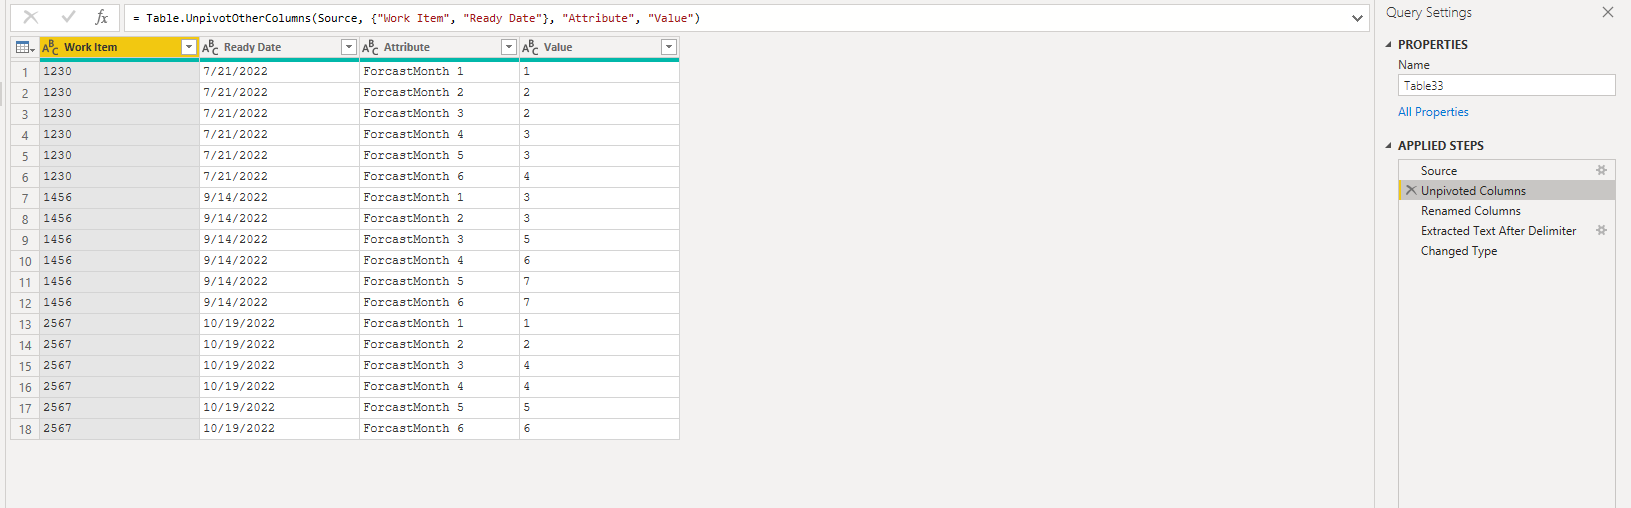This screenshot has width=1631, height=508.
Task: Edit the query Name field Table33
Action: coord(1506,86)
